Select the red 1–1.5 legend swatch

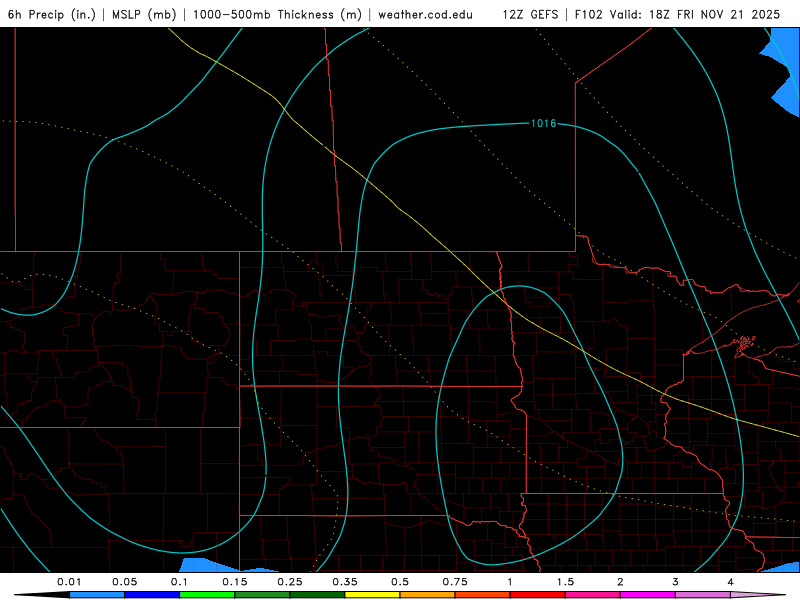pyautogui.click(x=538, y=595)
